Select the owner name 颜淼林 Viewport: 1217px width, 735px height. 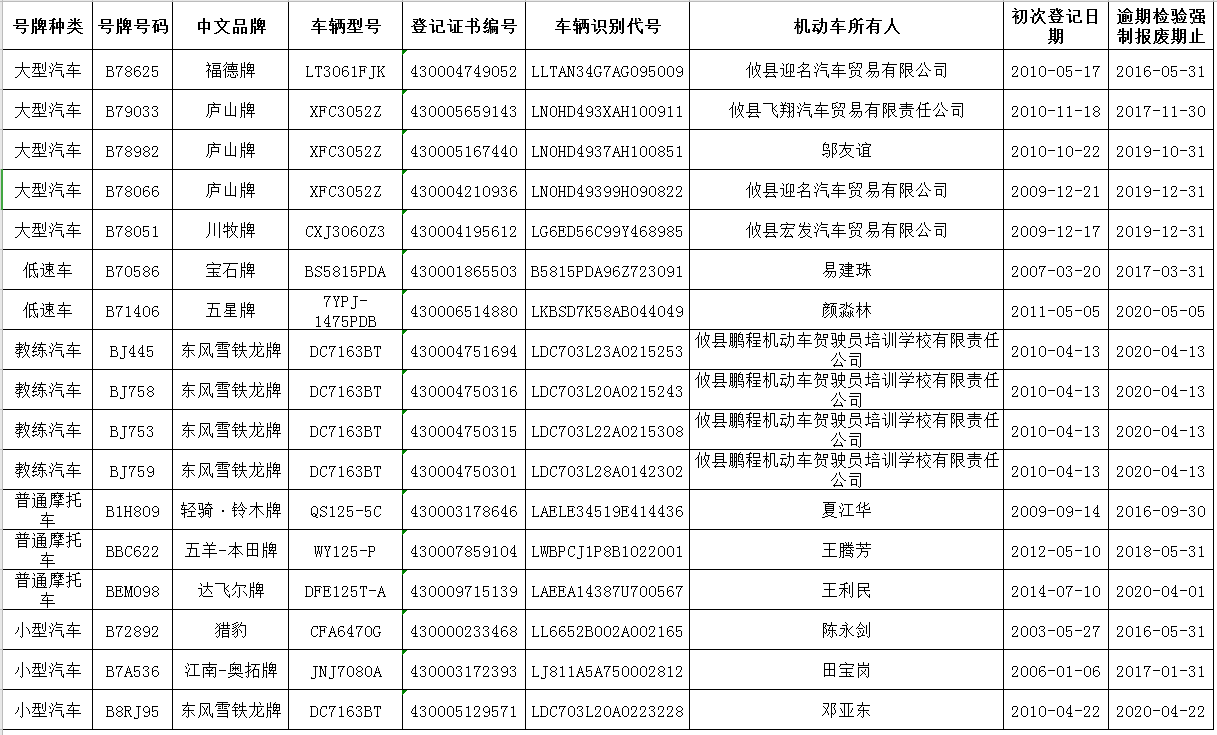(847, 311)
